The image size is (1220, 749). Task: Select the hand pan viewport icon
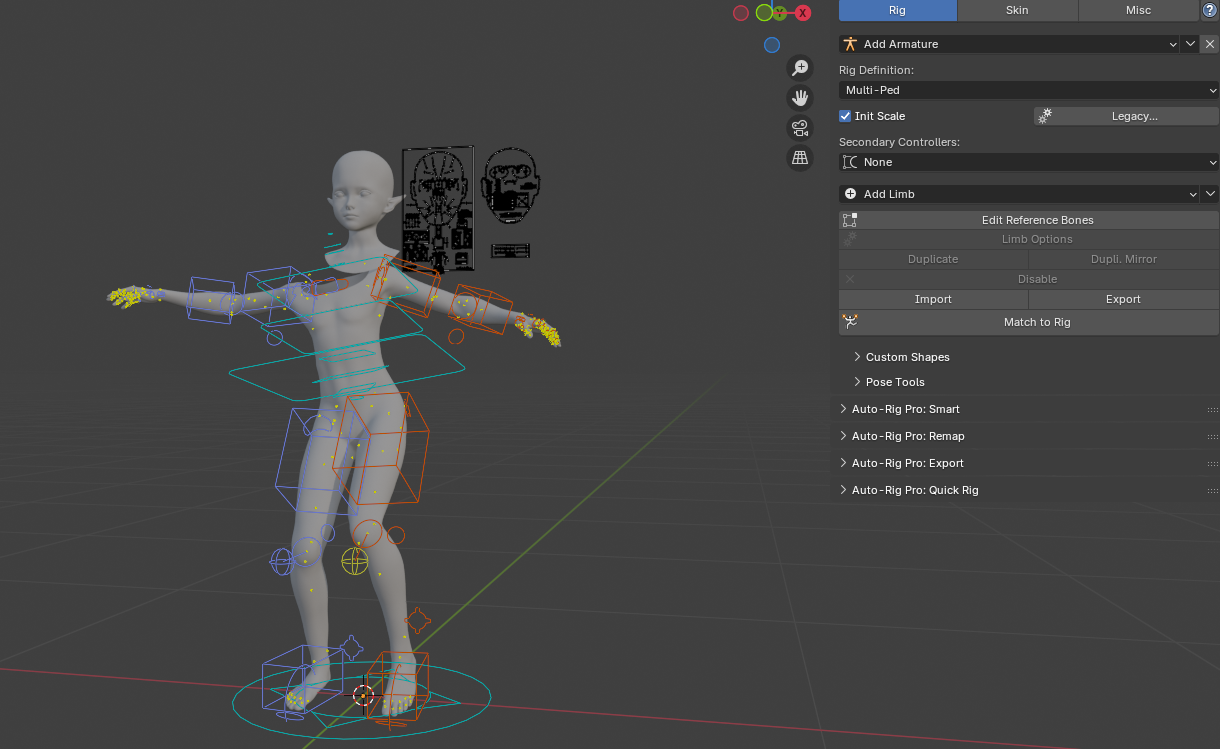point(800,97)
